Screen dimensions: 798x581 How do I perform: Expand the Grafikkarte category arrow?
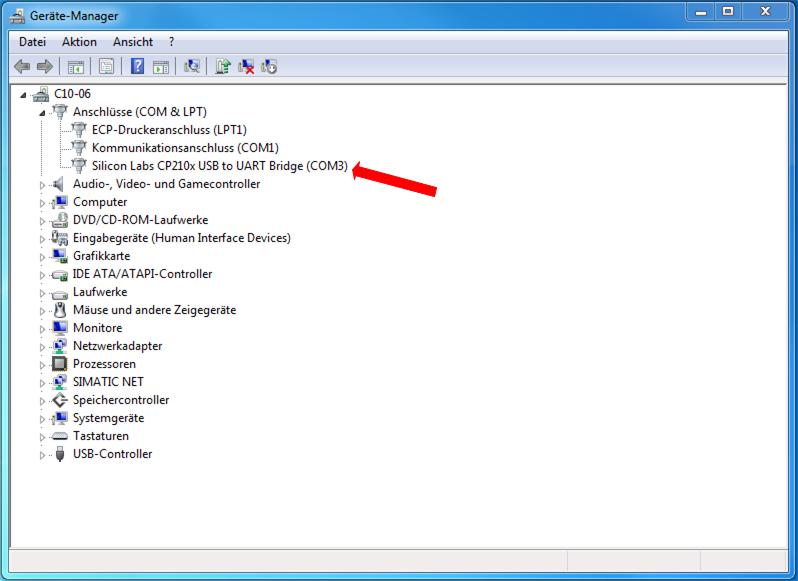43,257
